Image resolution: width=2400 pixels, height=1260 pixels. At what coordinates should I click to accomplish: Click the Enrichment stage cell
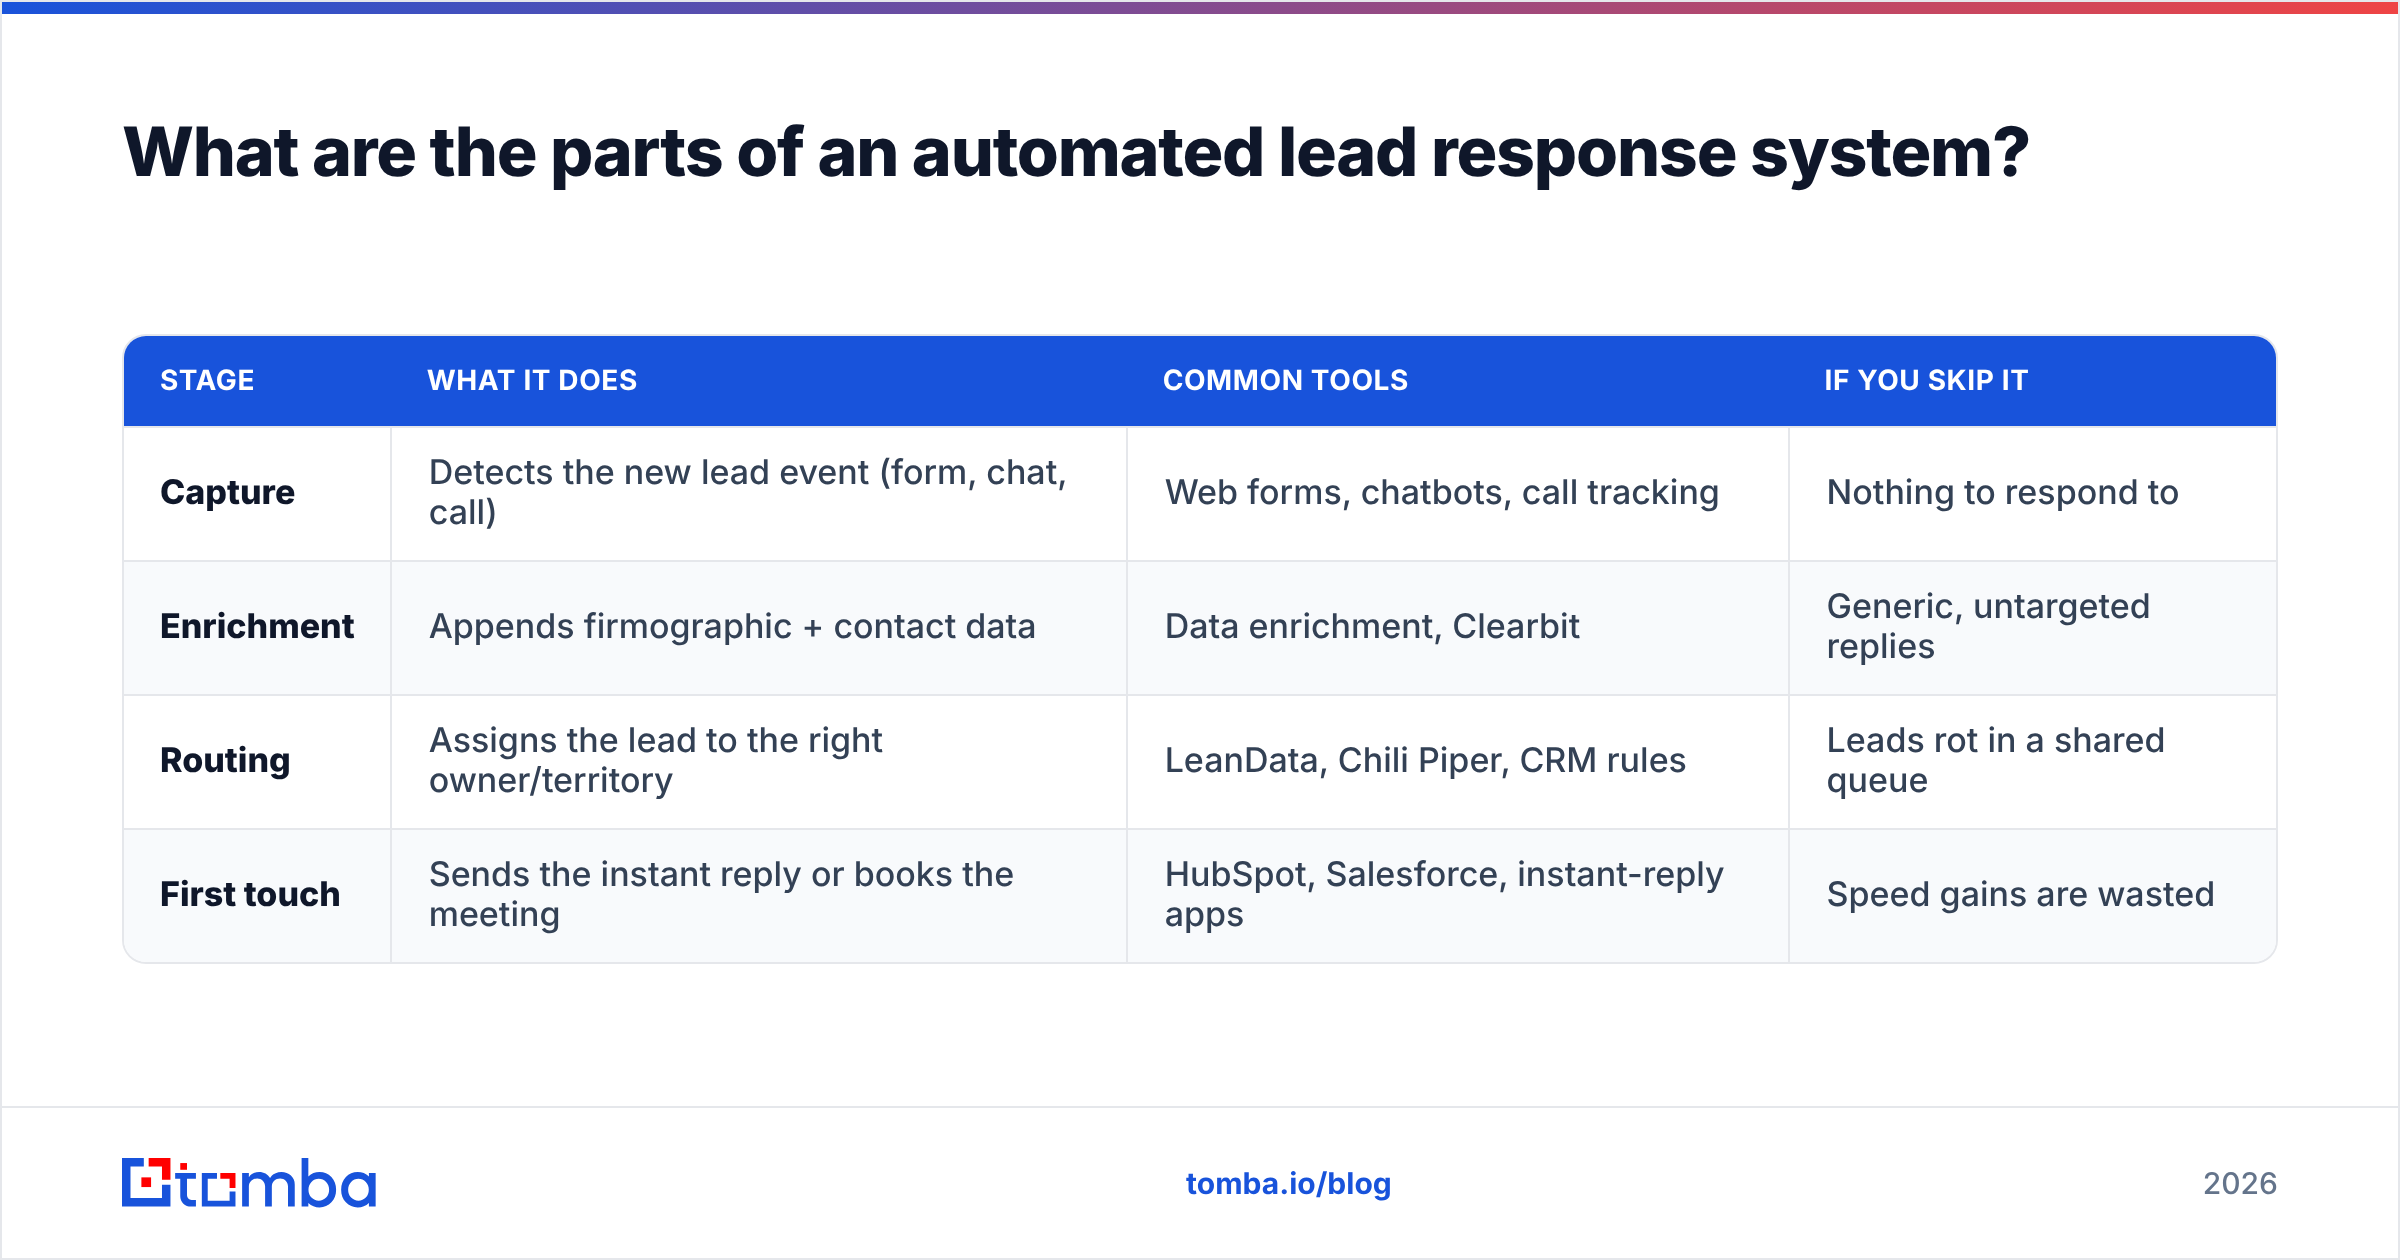(257, 627)
